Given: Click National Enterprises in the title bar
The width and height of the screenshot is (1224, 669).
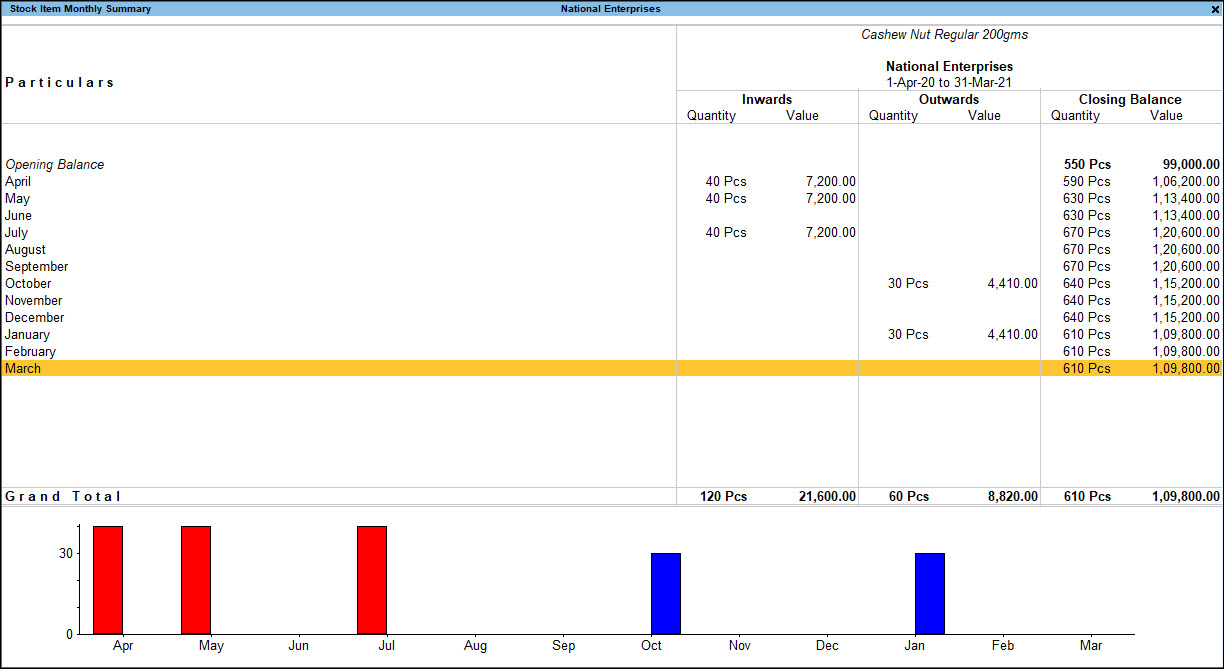Looking at the screenshot, I should 613,8.
